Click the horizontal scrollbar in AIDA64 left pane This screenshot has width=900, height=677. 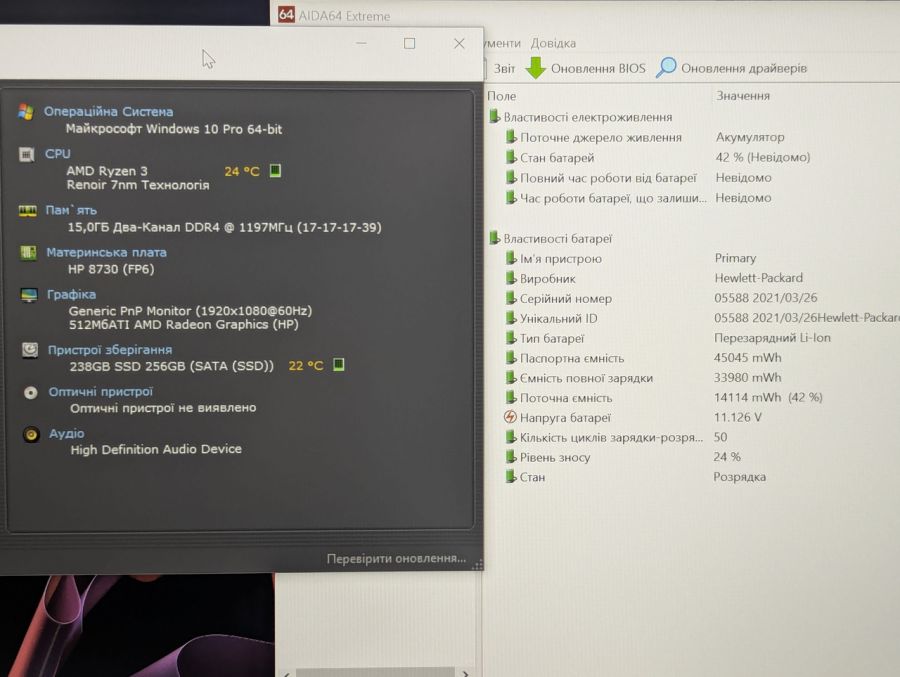[375, 672]
